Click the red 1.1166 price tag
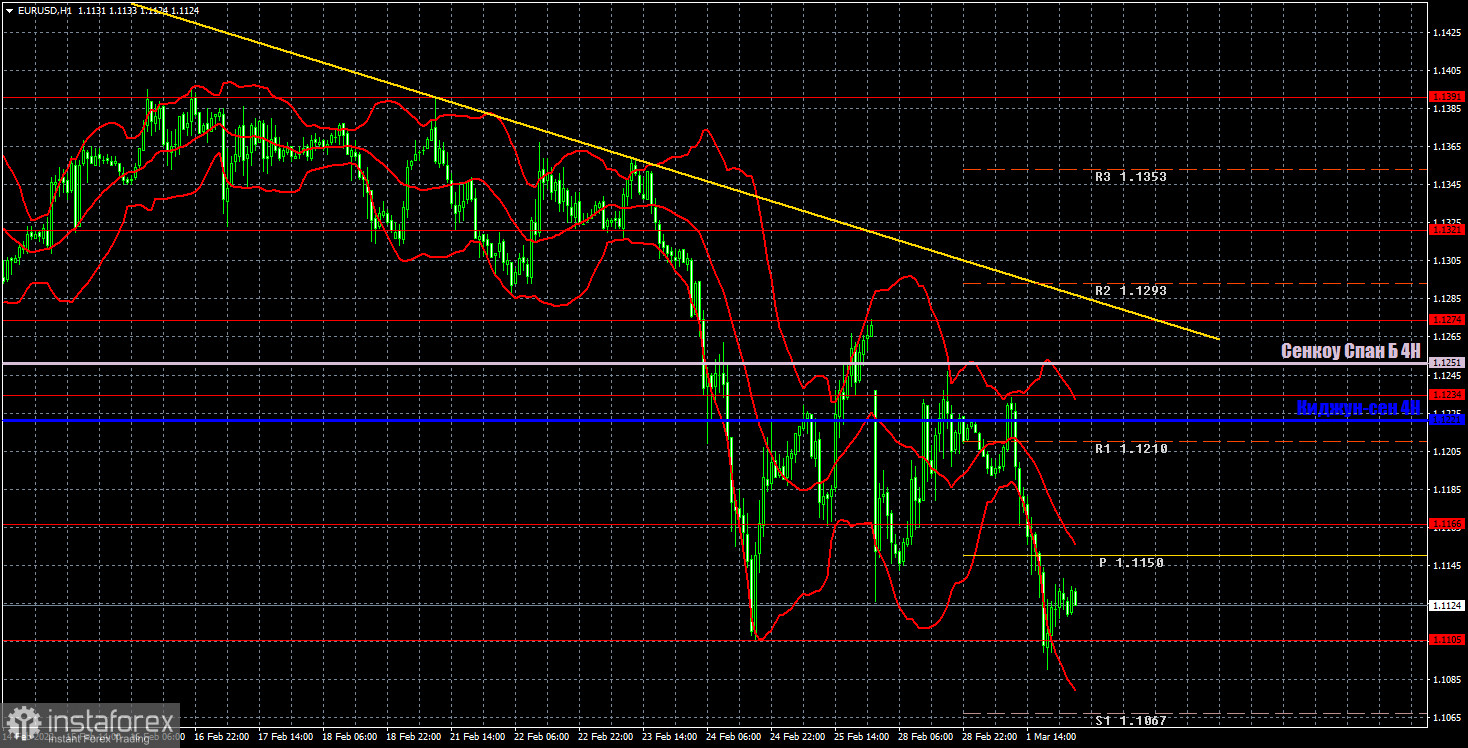1468x748 pixels. point(1447,523)
